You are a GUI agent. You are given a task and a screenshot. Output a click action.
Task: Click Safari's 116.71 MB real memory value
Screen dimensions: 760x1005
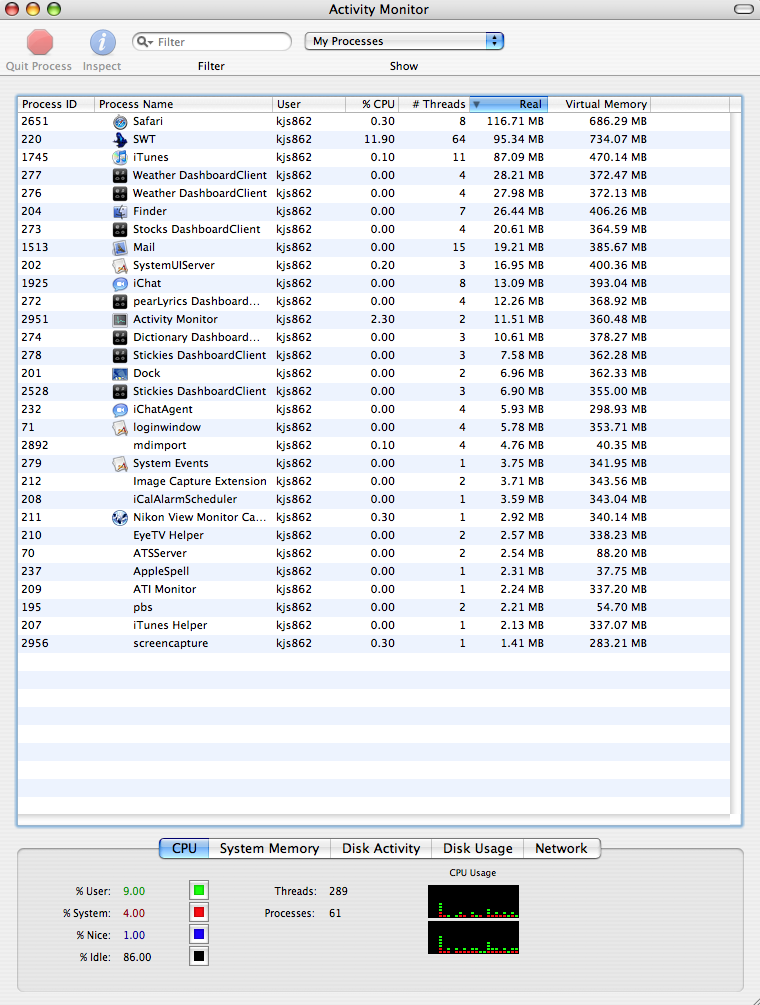(515, 121)
